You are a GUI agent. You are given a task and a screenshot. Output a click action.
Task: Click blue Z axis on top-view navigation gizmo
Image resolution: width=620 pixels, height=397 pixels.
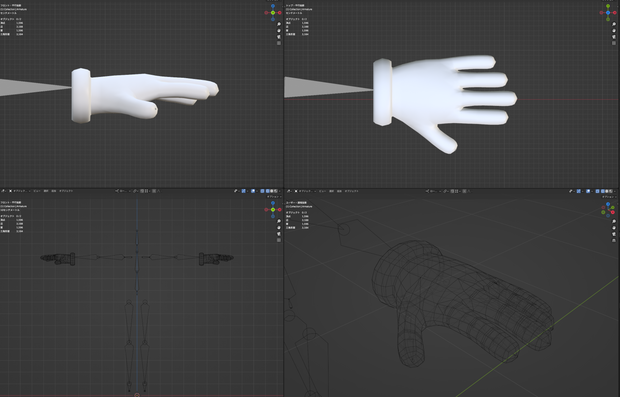coord(608,13)
